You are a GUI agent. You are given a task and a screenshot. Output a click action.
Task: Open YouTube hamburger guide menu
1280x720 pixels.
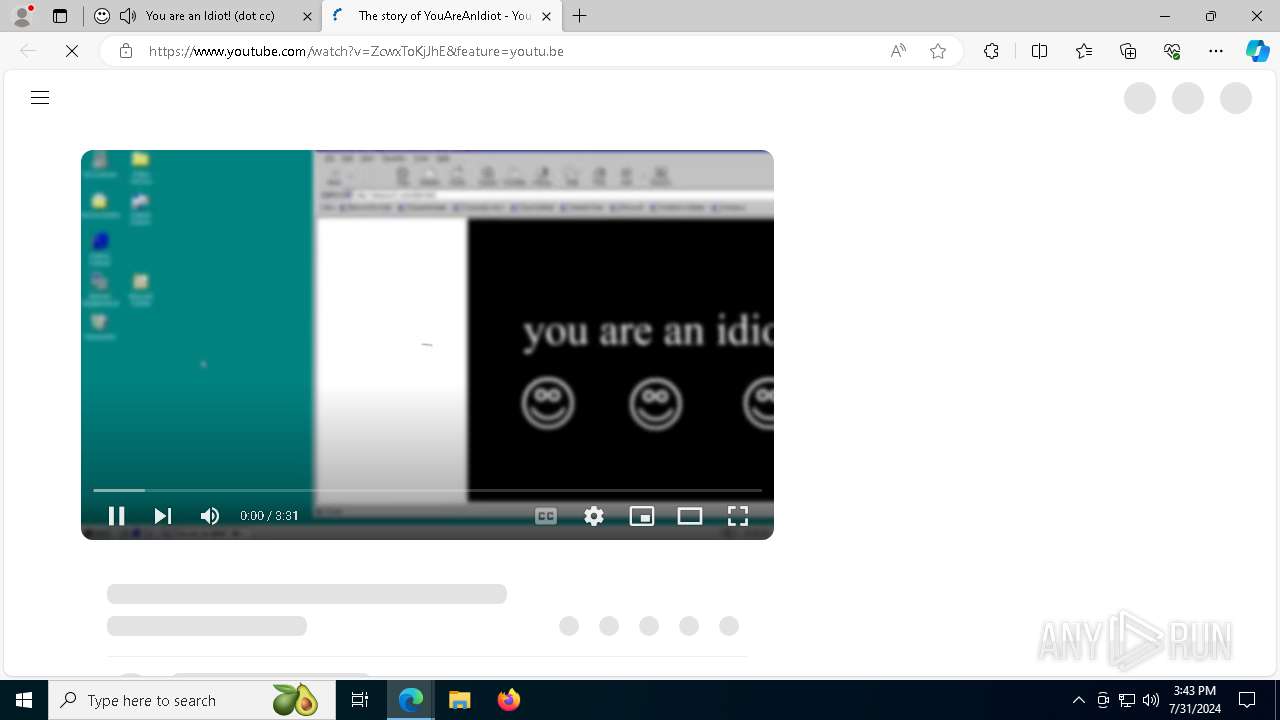point(40,97)
